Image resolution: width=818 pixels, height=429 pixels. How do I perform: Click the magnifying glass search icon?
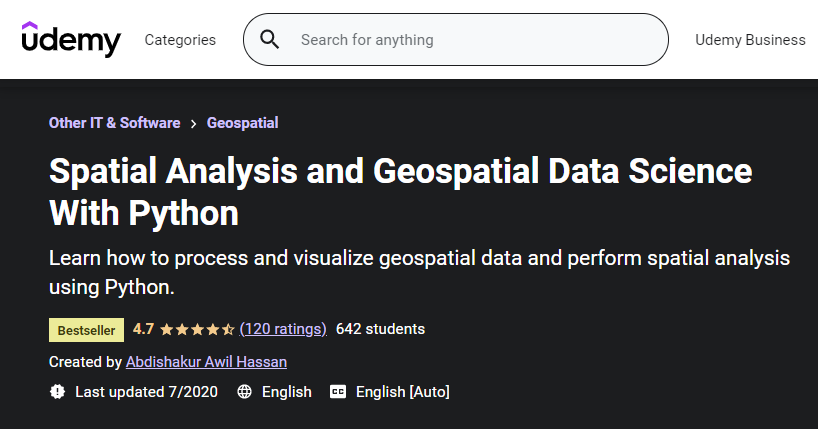[x=269, y=40]
